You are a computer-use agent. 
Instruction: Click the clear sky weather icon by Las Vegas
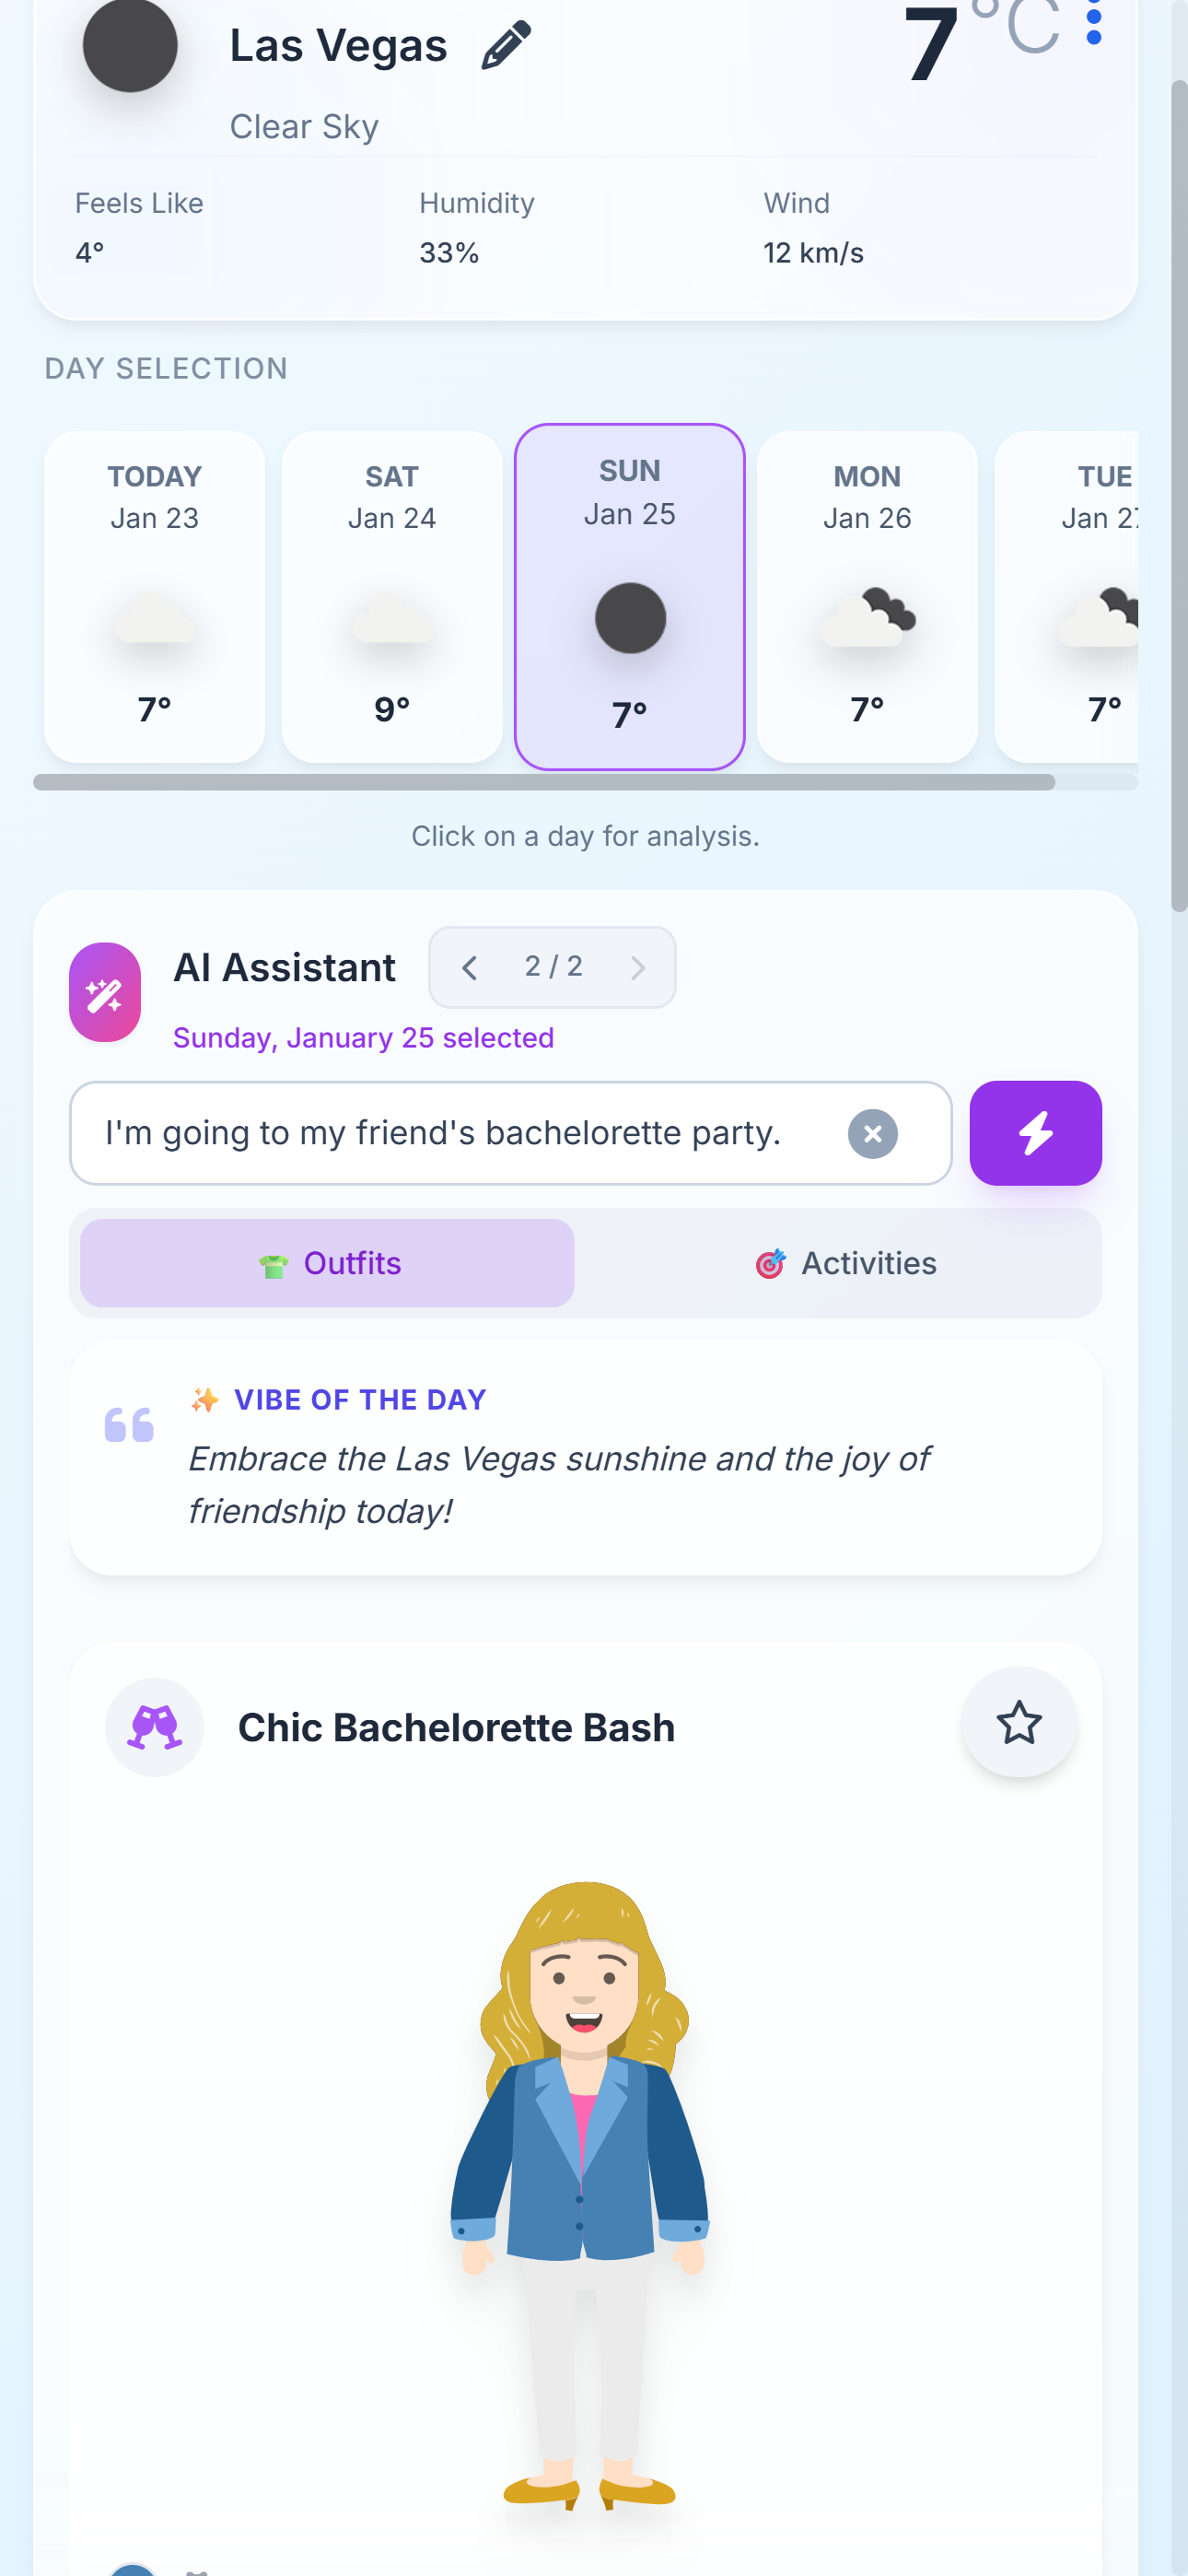(x=130, y=46)
